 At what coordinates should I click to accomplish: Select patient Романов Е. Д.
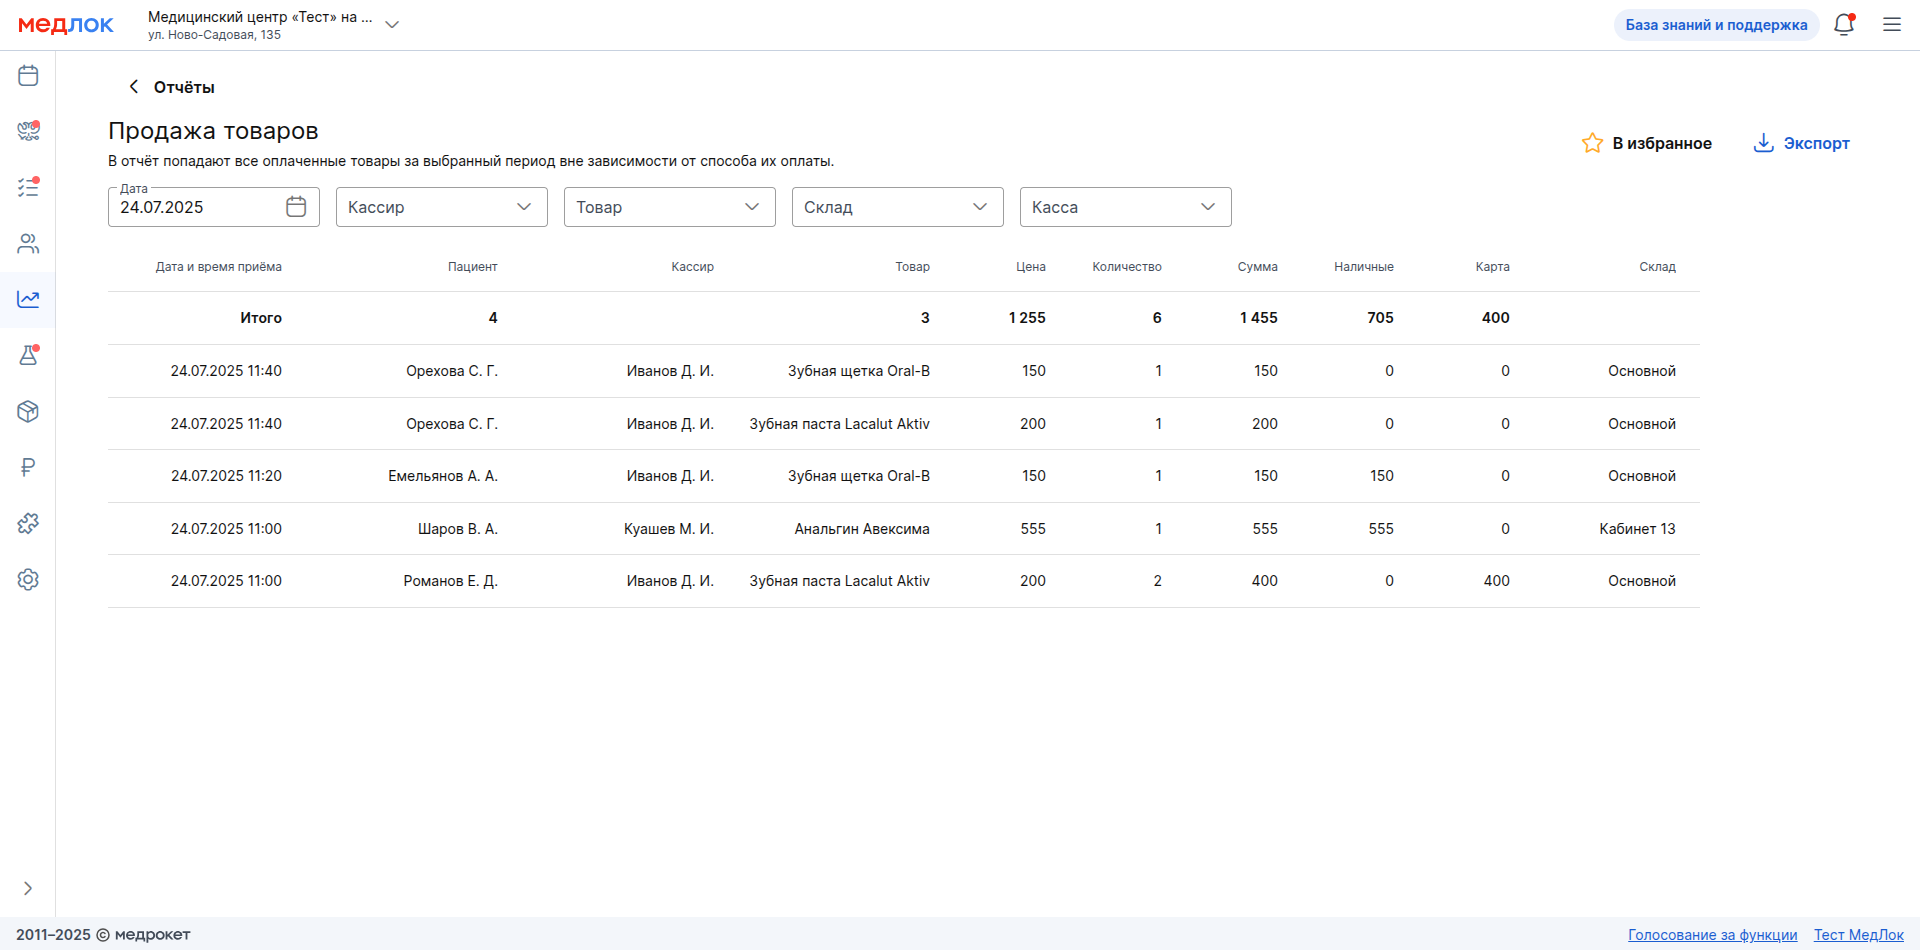pyautogui.click(x=451, y=581)
